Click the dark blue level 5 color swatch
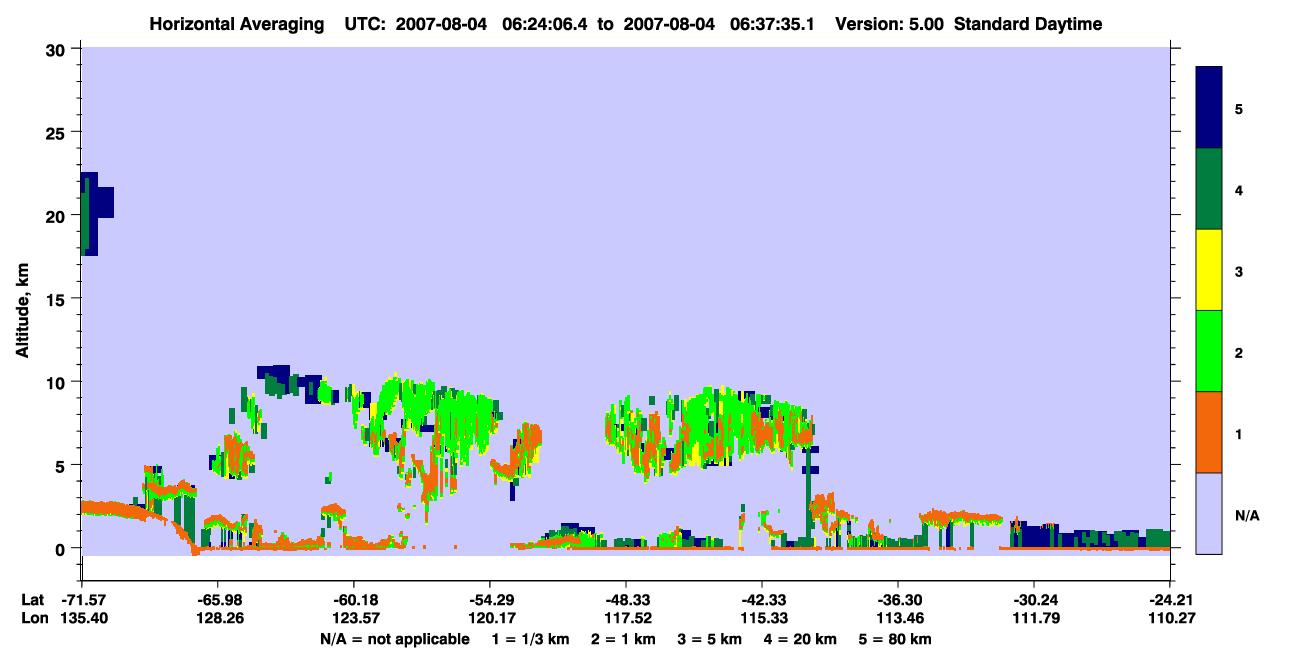The image size is (1300, 667). point(1209,107)
